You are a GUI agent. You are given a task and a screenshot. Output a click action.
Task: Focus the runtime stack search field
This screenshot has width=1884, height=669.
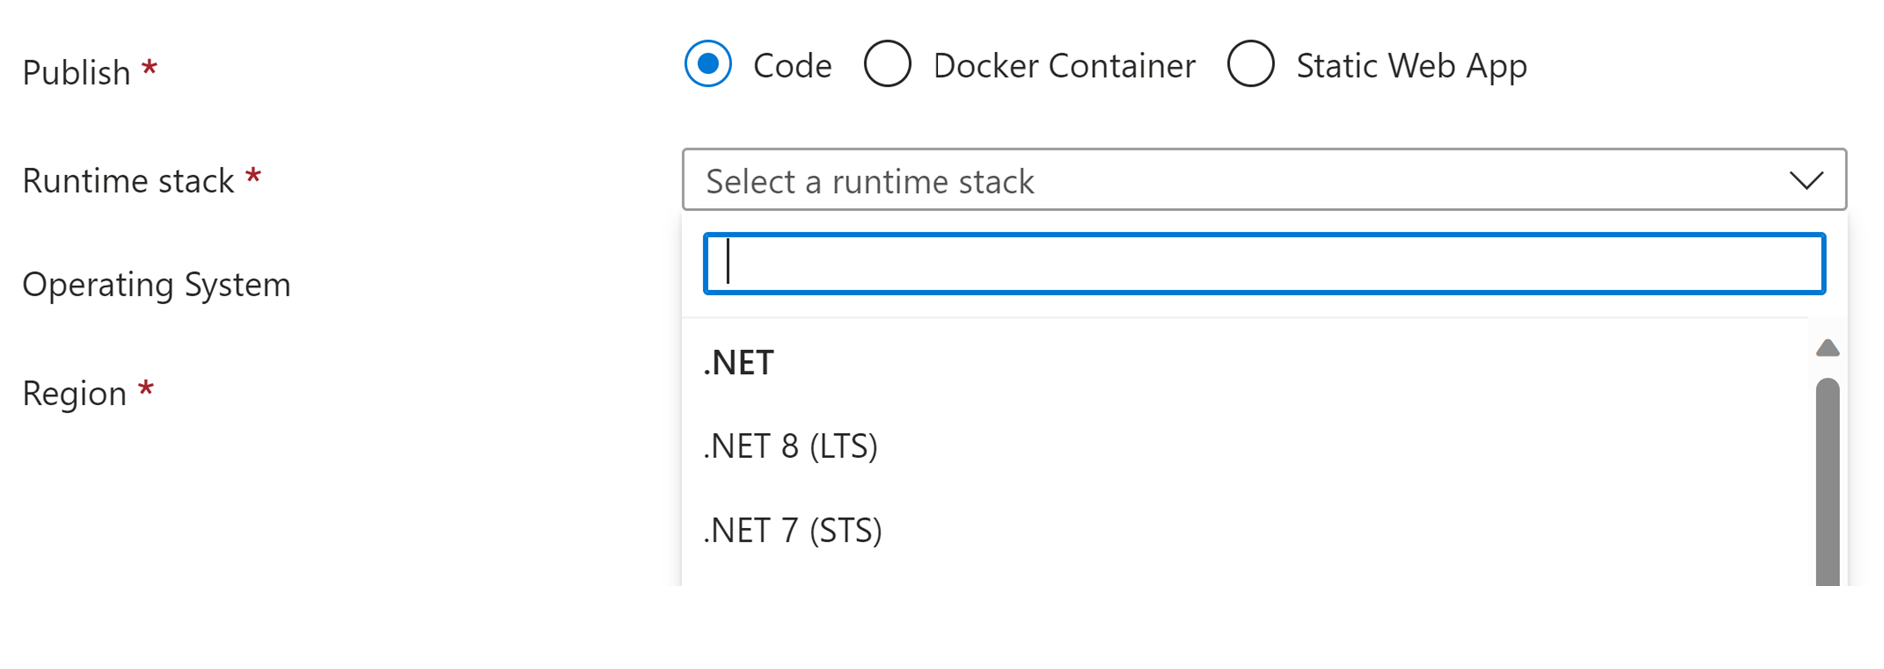[1264, 264]
